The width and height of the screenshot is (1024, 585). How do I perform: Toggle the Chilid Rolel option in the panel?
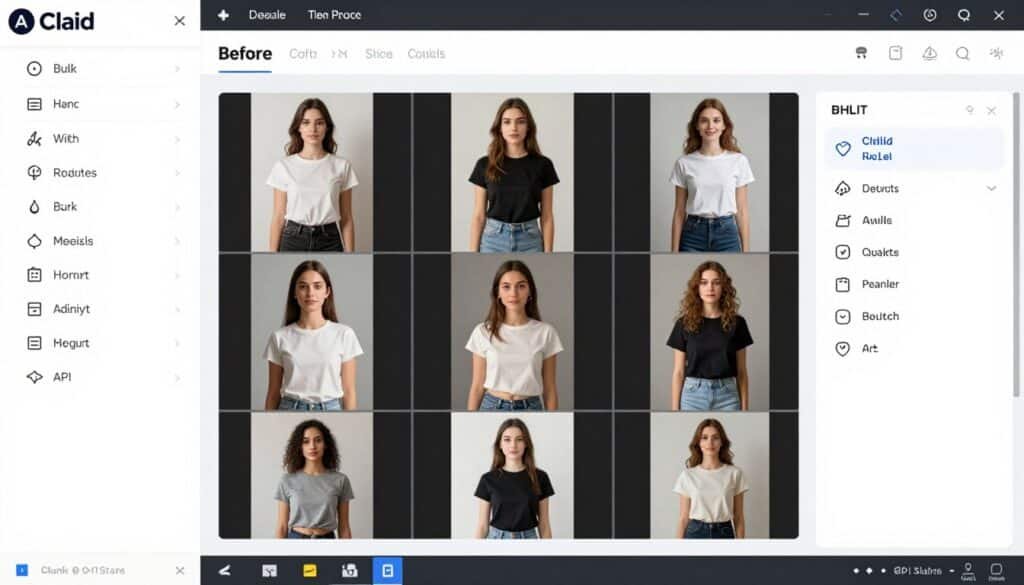pos(876,148)
